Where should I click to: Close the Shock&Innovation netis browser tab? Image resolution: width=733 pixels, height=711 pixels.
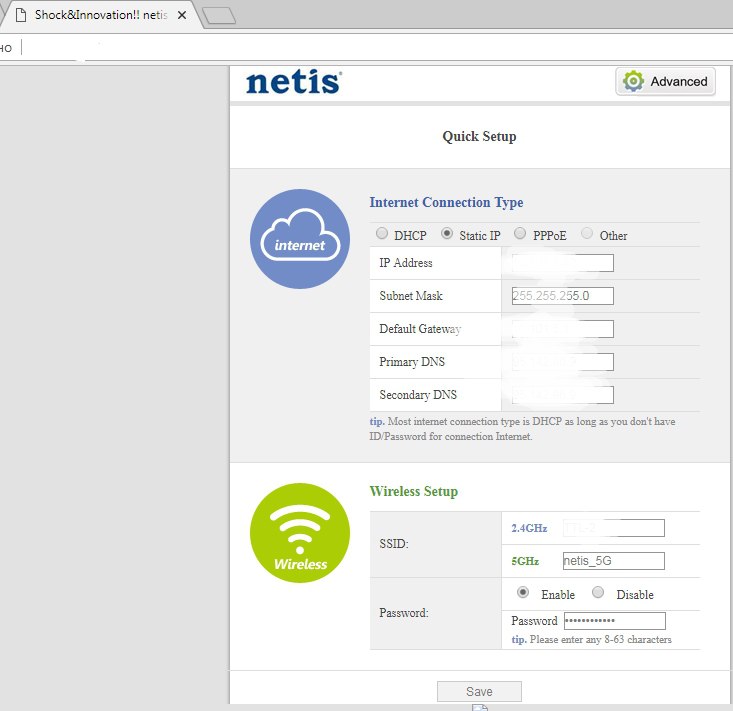point(182,15)
